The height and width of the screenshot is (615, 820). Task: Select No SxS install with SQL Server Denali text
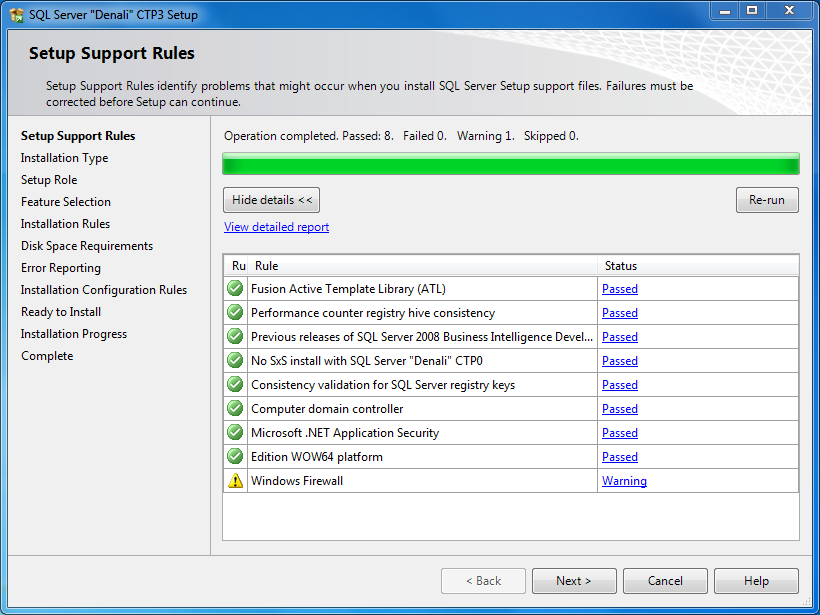click(367, 361)
